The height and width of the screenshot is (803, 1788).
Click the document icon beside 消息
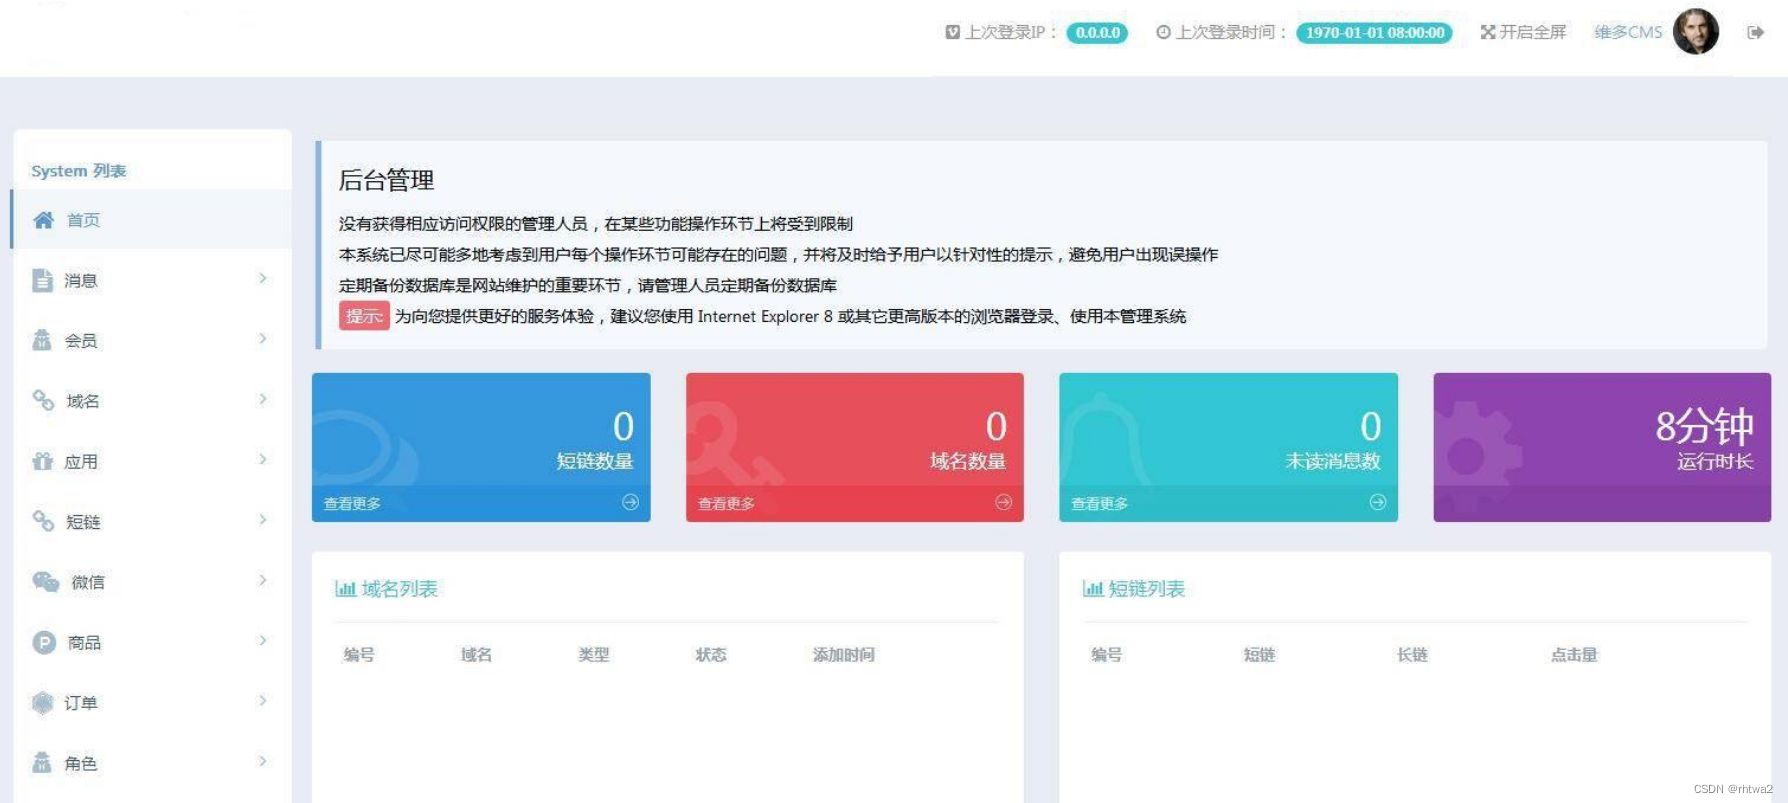coord(42,280)
